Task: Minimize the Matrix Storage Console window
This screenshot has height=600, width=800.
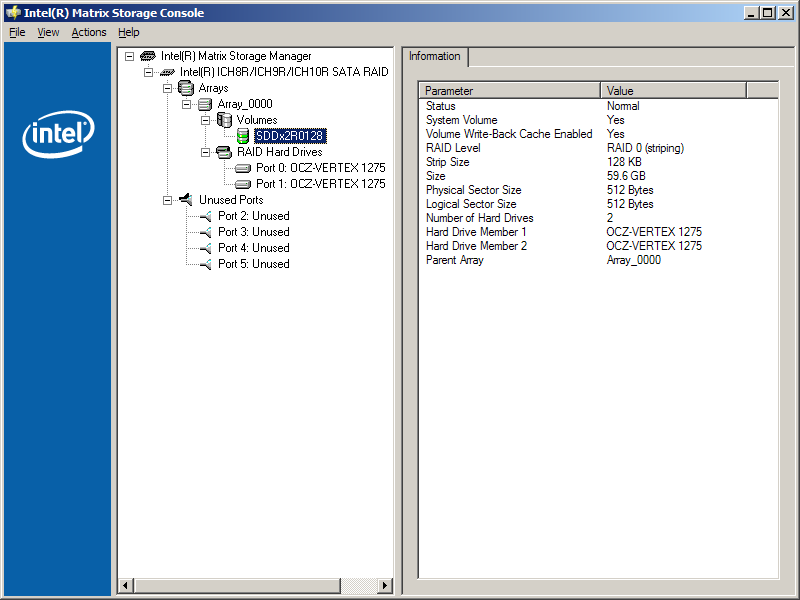Action: [x=750, y=13]
